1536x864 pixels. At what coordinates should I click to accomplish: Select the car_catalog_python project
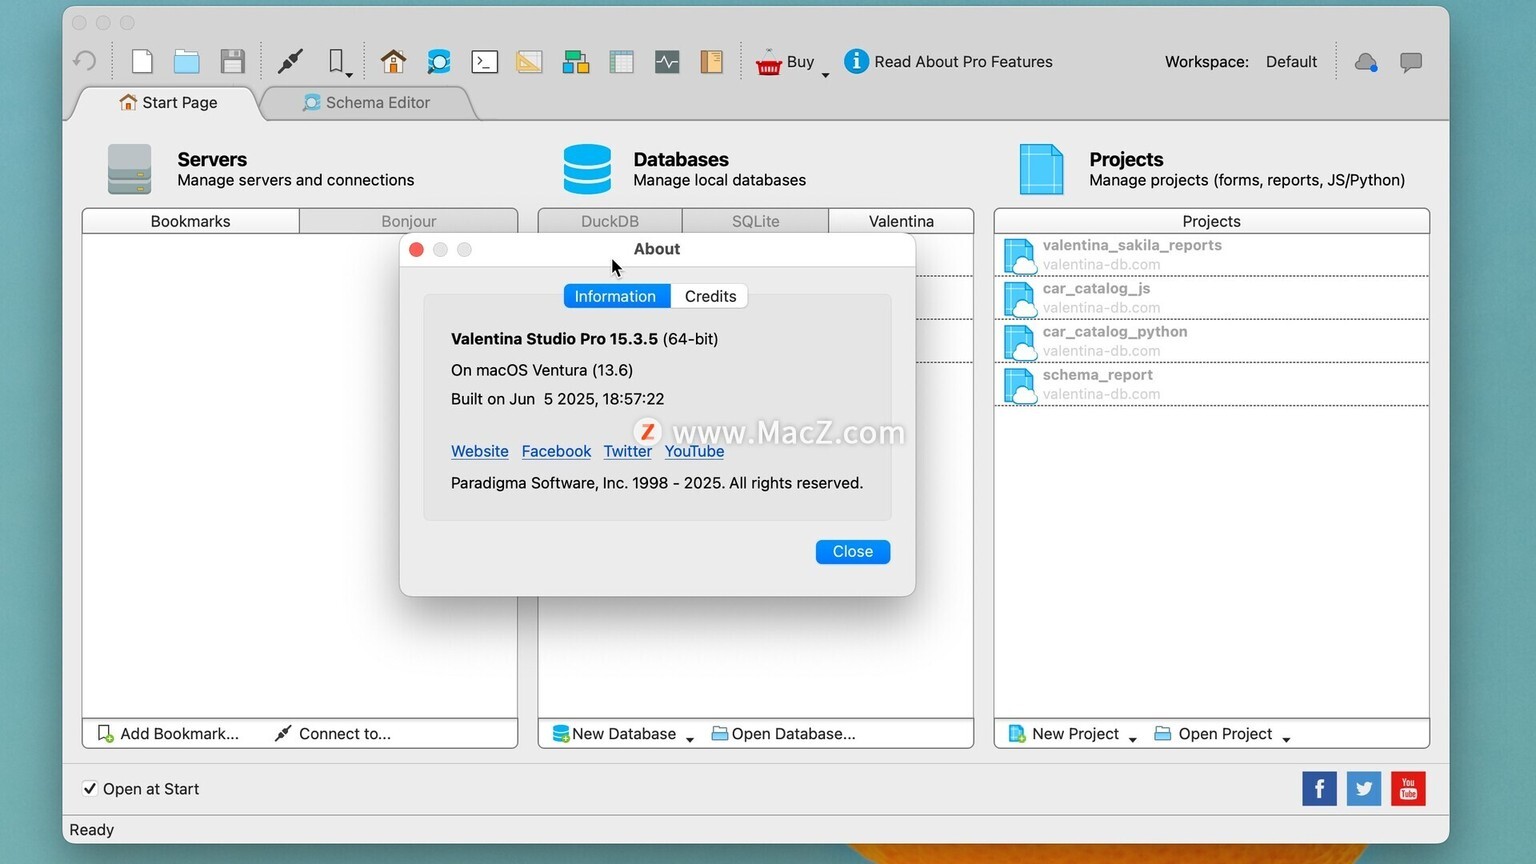click(1211, 341)
